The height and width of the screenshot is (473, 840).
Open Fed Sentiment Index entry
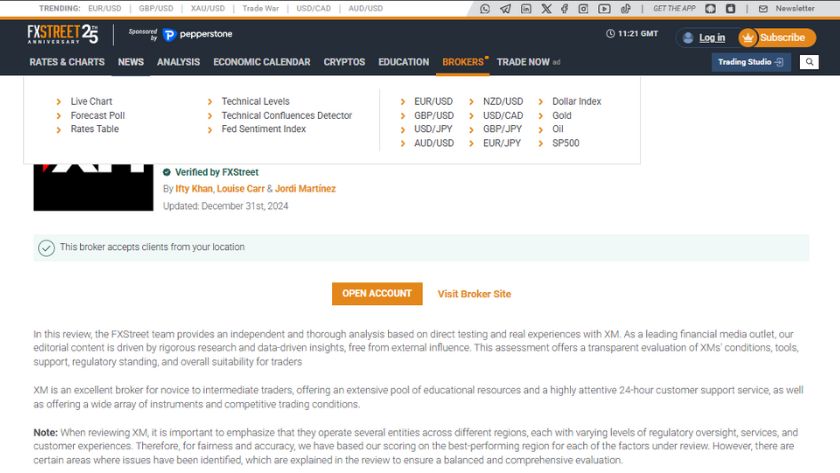(x=264, y=129)
